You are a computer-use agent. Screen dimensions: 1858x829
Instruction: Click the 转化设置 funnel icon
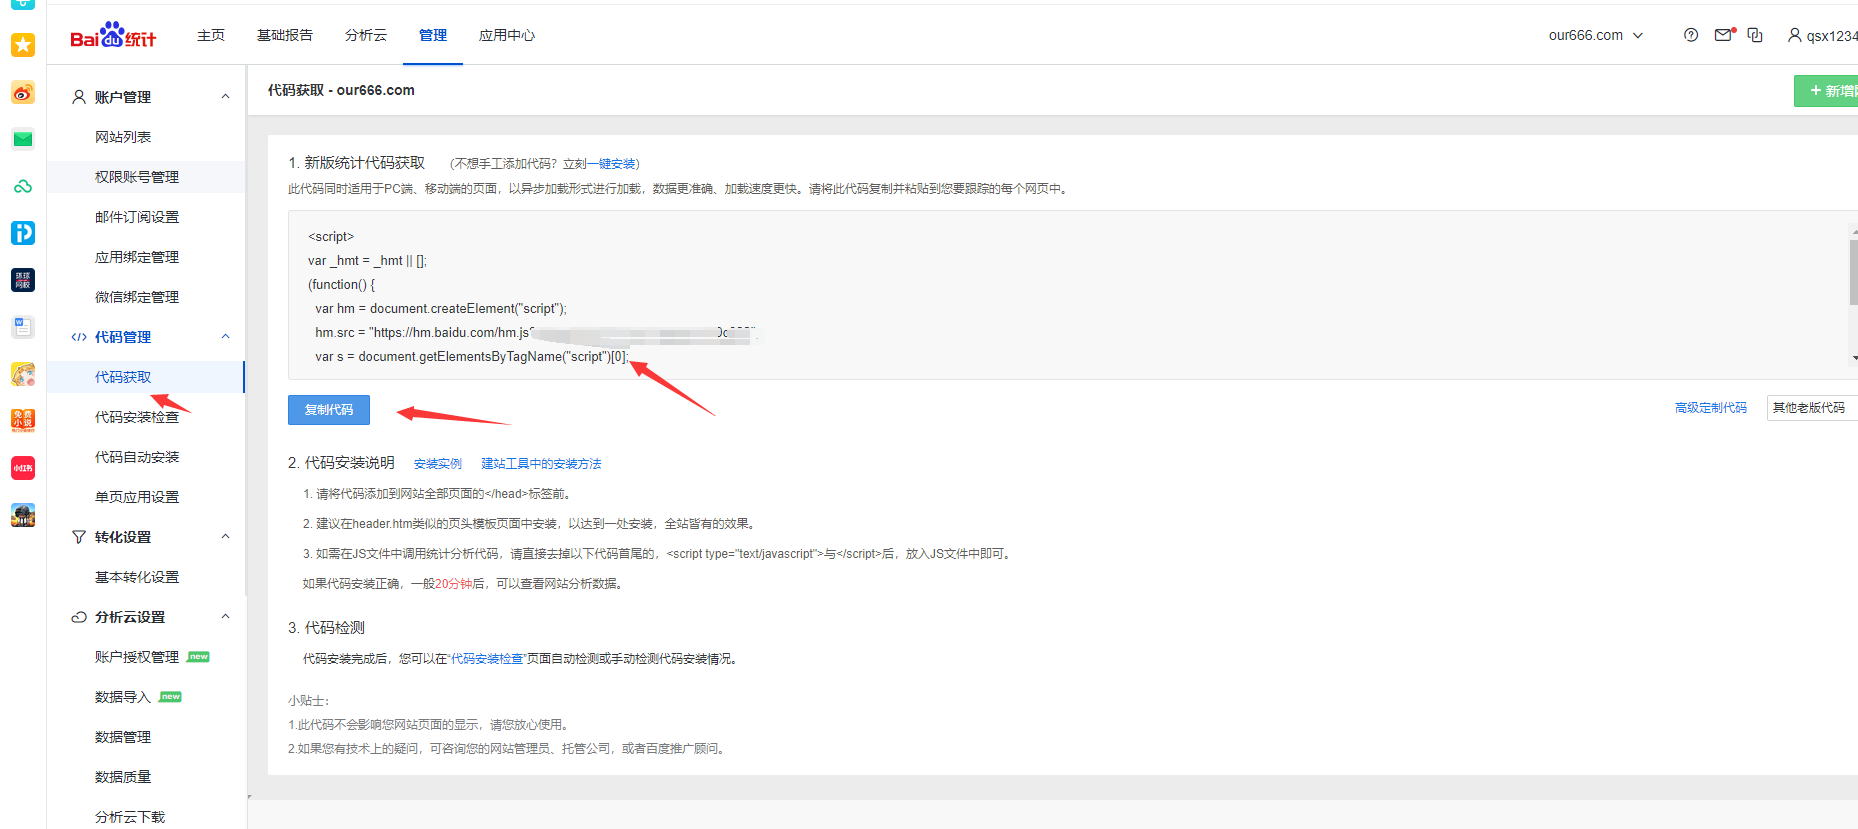point(79,537)
